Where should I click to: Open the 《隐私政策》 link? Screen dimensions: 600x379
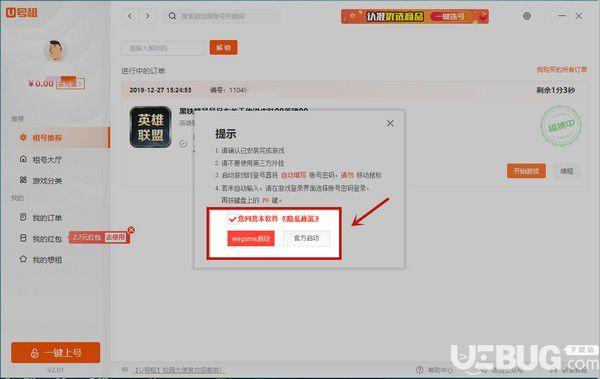click(300, 219)
